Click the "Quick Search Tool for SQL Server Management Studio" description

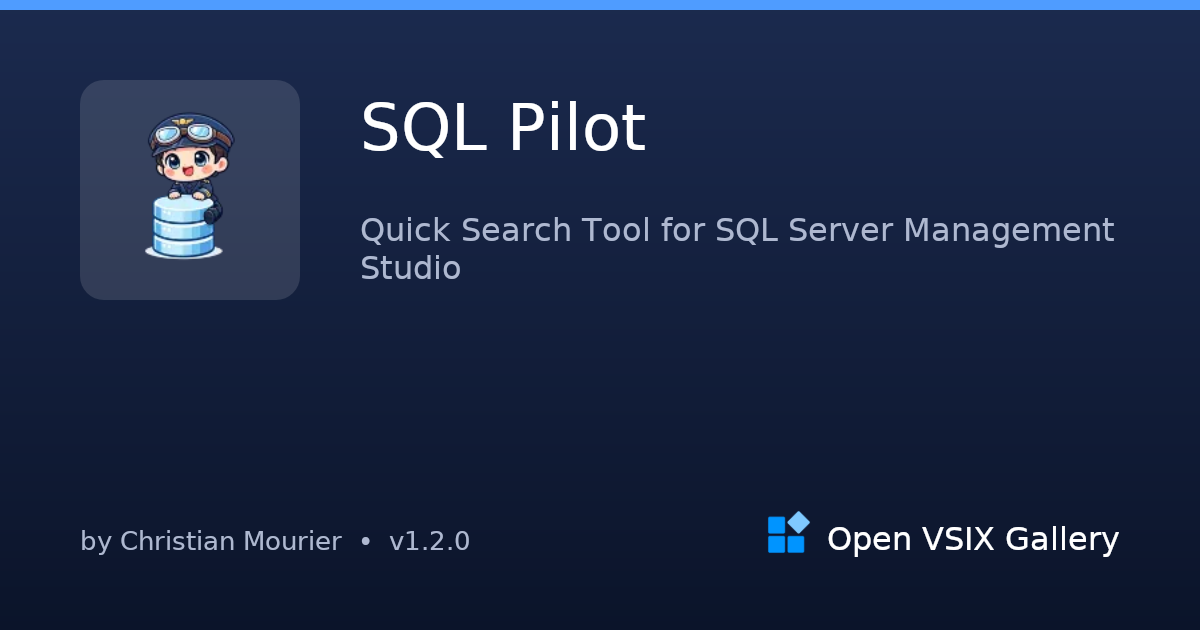coord(737,249)
